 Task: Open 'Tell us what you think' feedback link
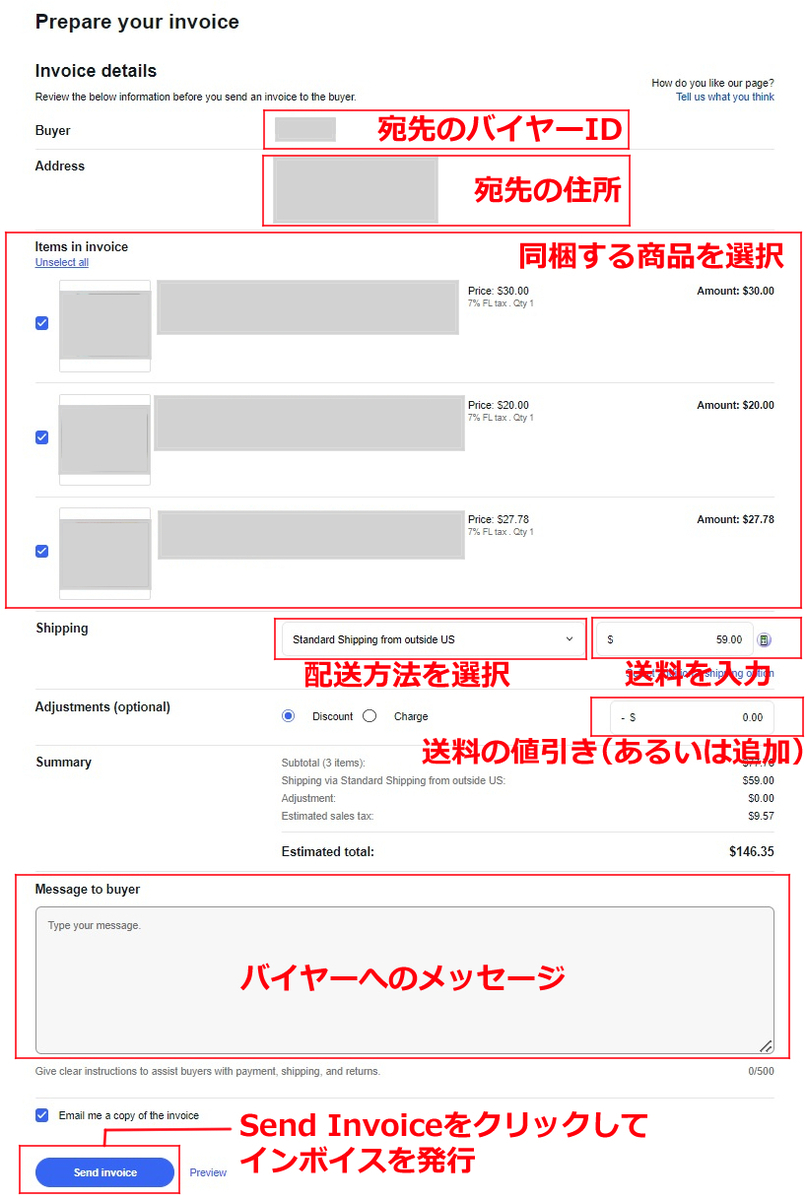pos(725,97)
